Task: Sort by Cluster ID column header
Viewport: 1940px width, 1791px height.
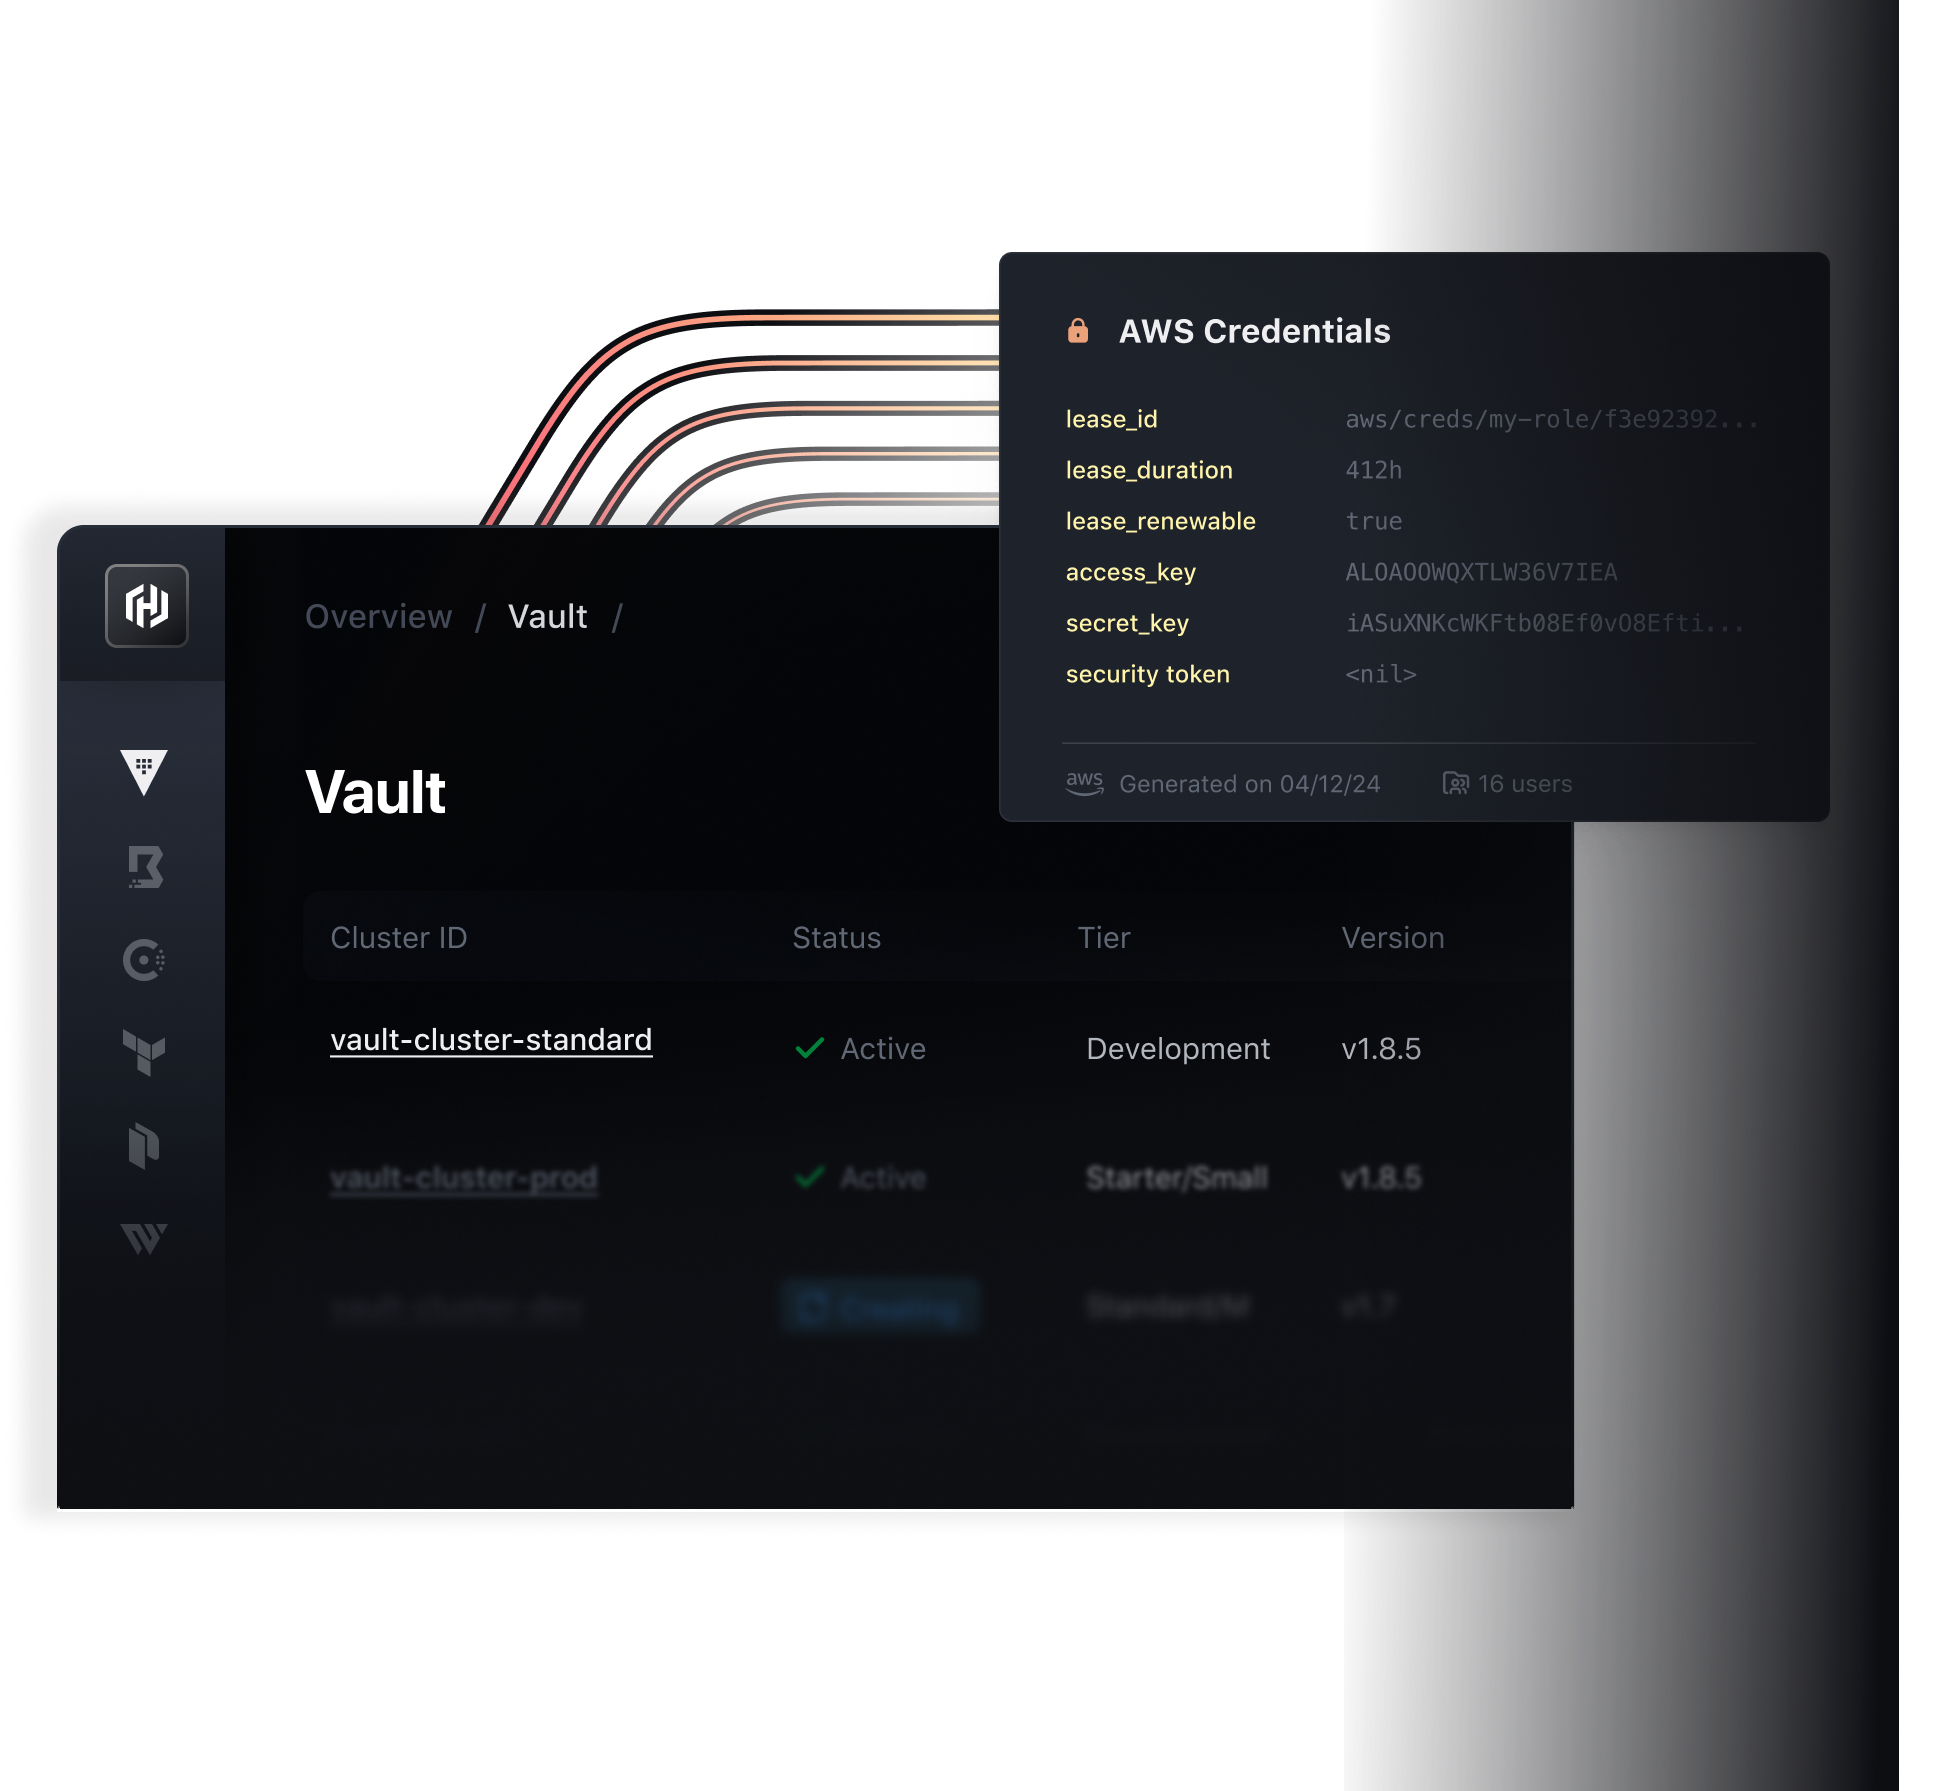Action: click(399, 938)
